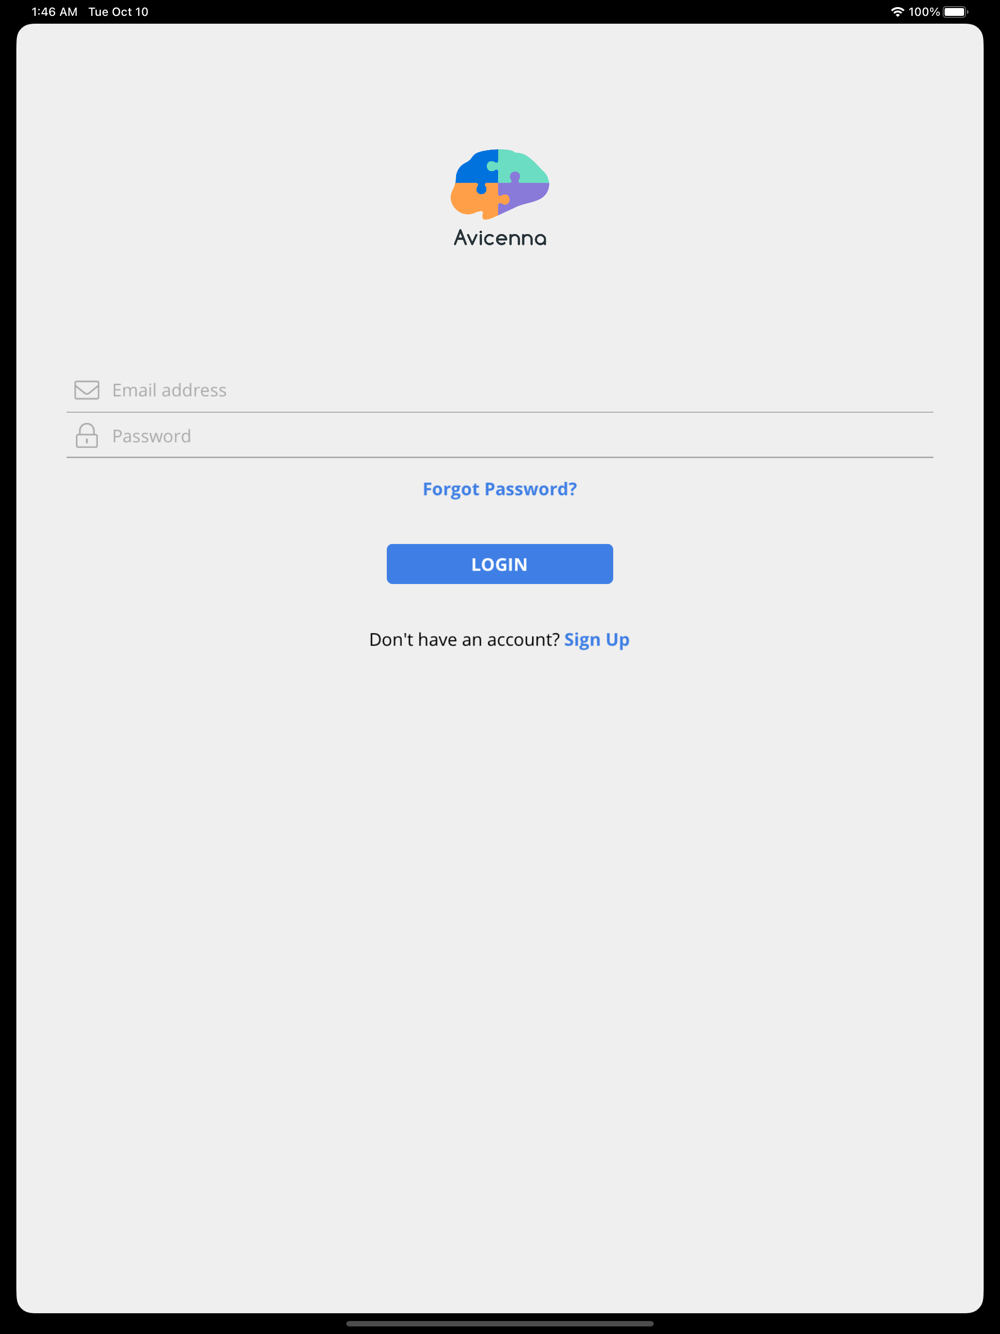This screenshot has width=1000, height=1334.
Task: Tap the Wi-Fi icon in status bar
Action: (897, 12)
